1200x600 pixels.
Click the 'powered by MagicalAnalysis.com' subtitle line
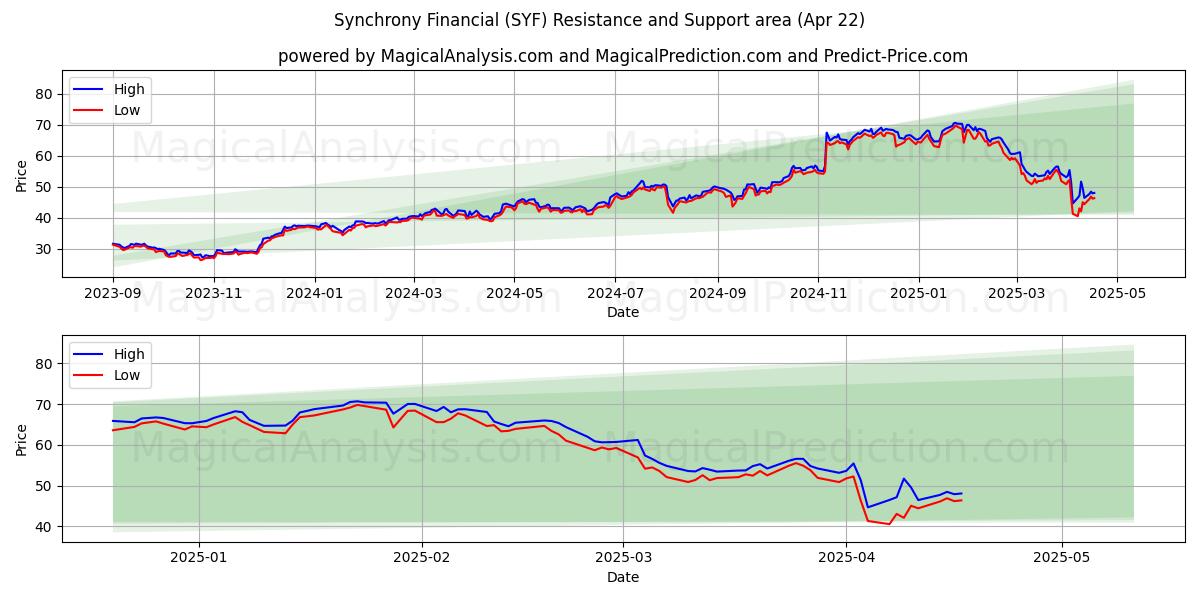tap(622, 56)
